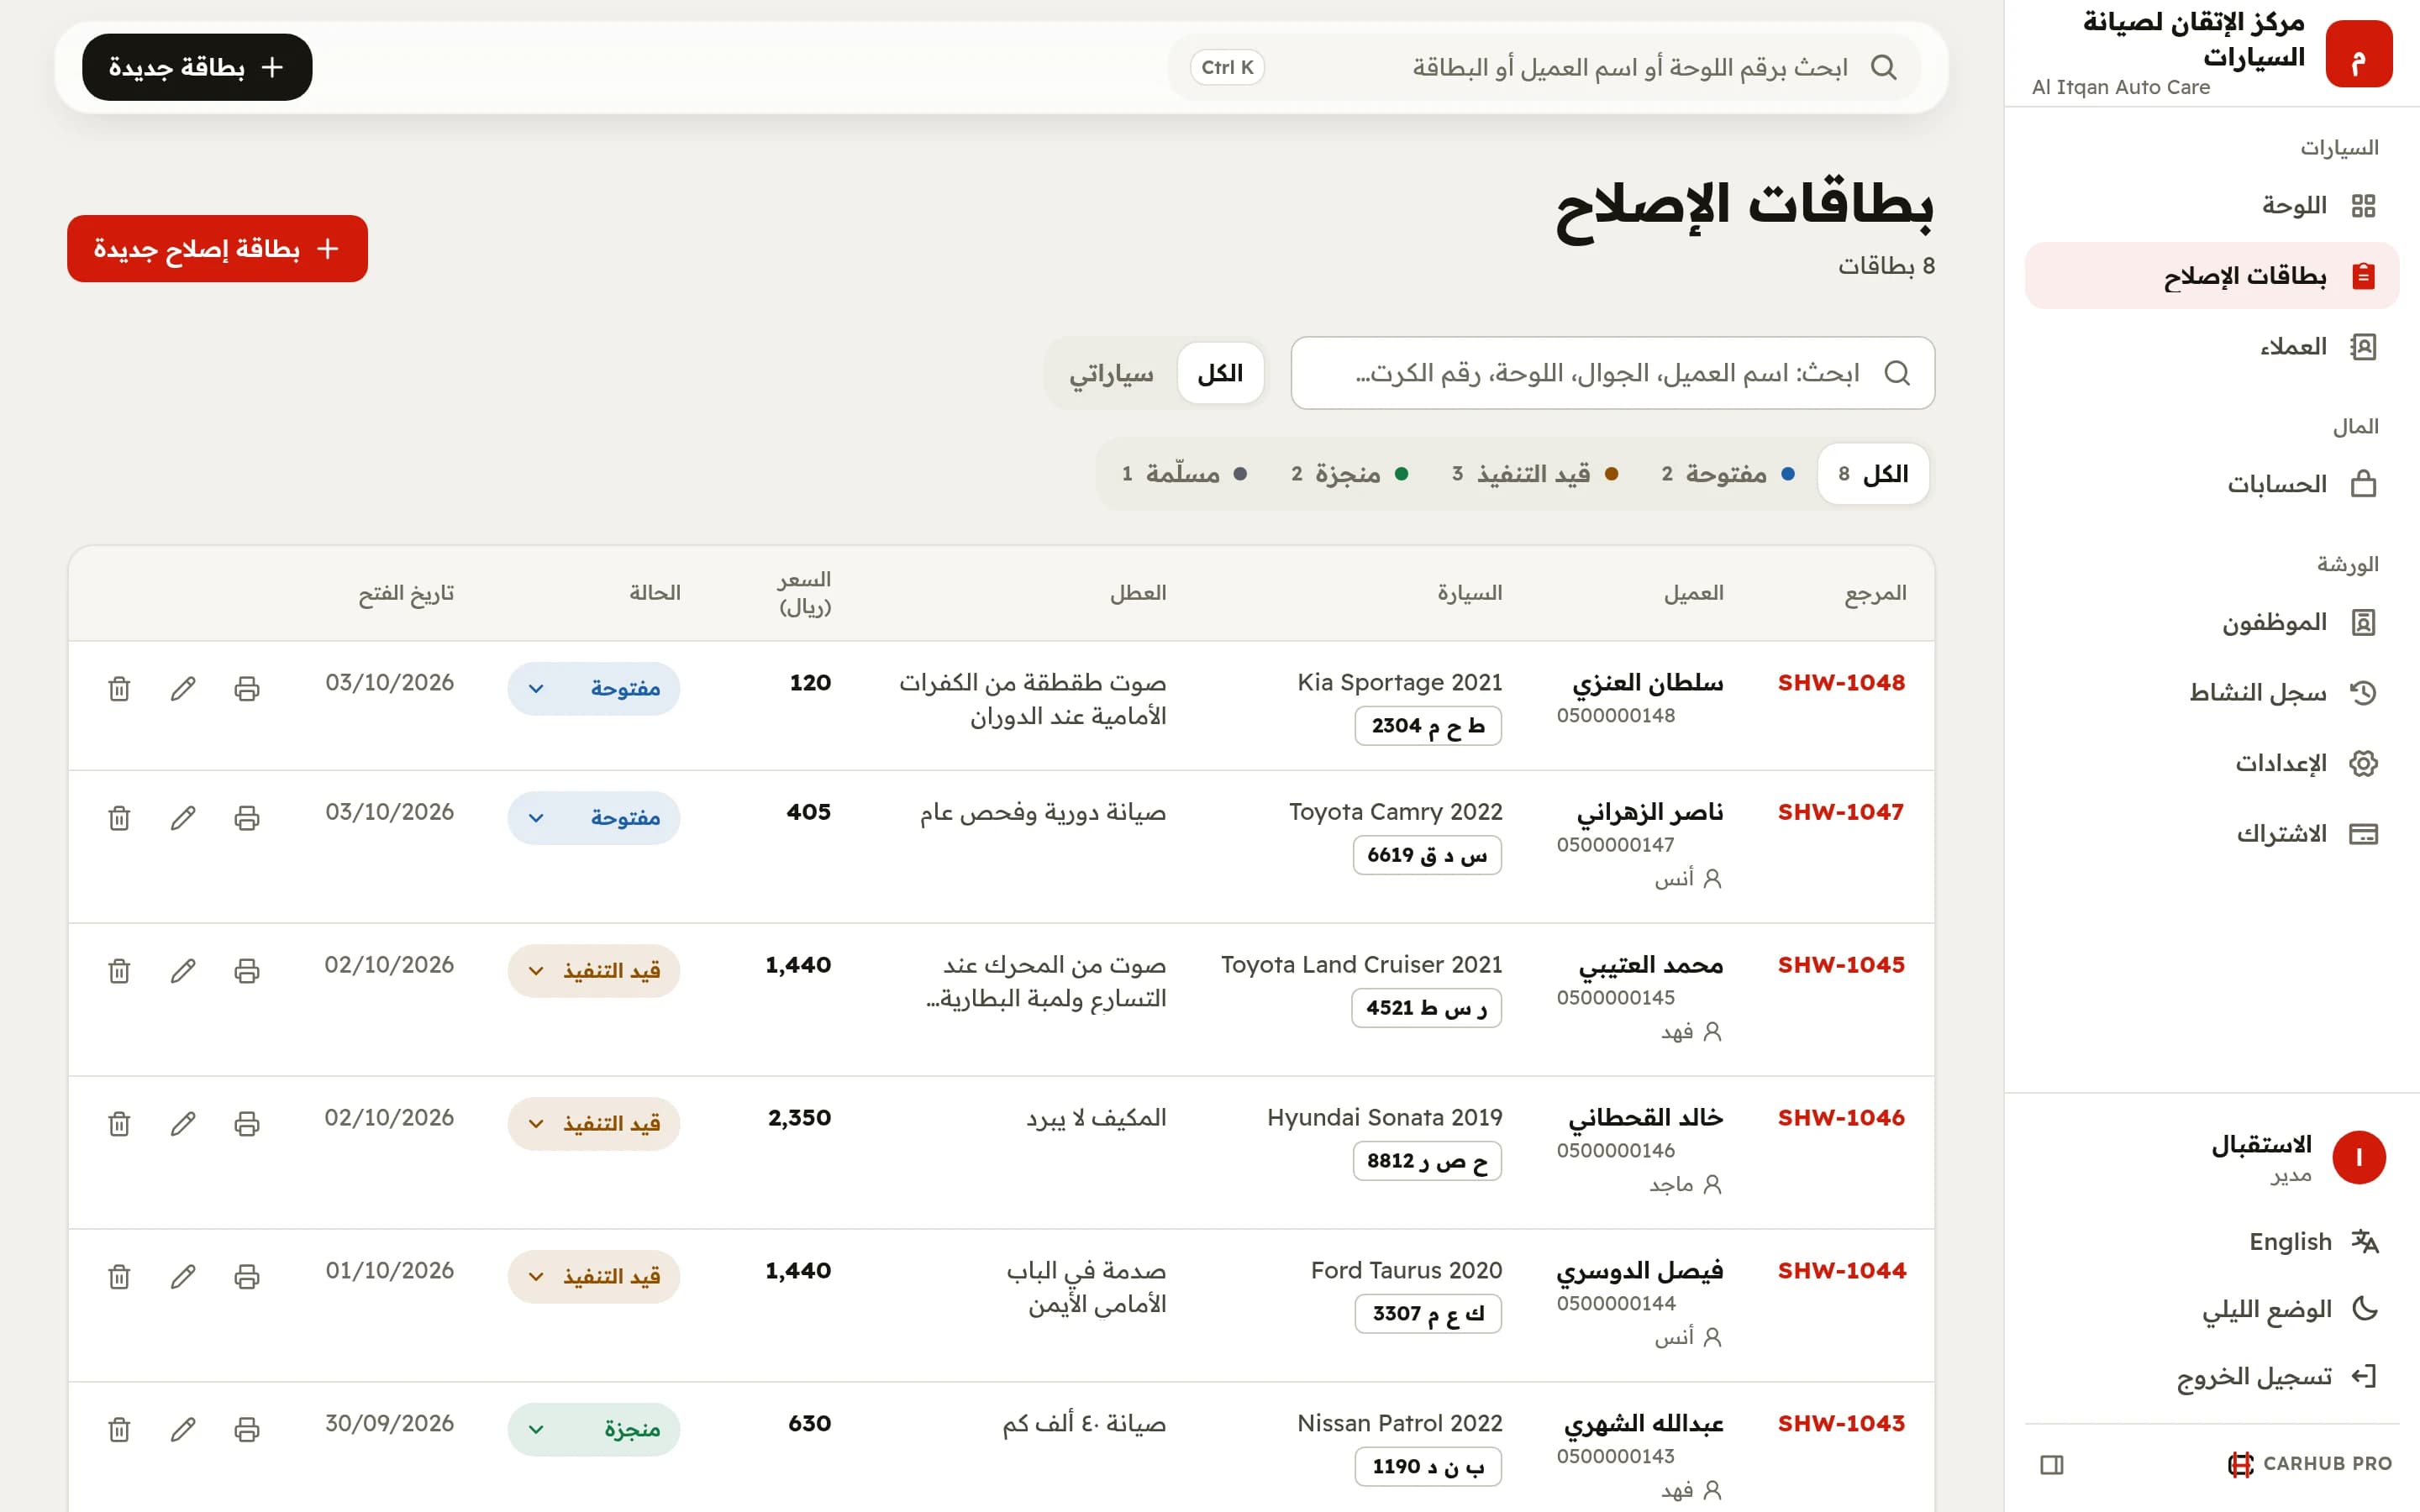This screenshot has width=2420, height=1512.
Task: Open status dropdown قيد التنفيذ for SHW-1046
Action: click(x=594, y=1124)
